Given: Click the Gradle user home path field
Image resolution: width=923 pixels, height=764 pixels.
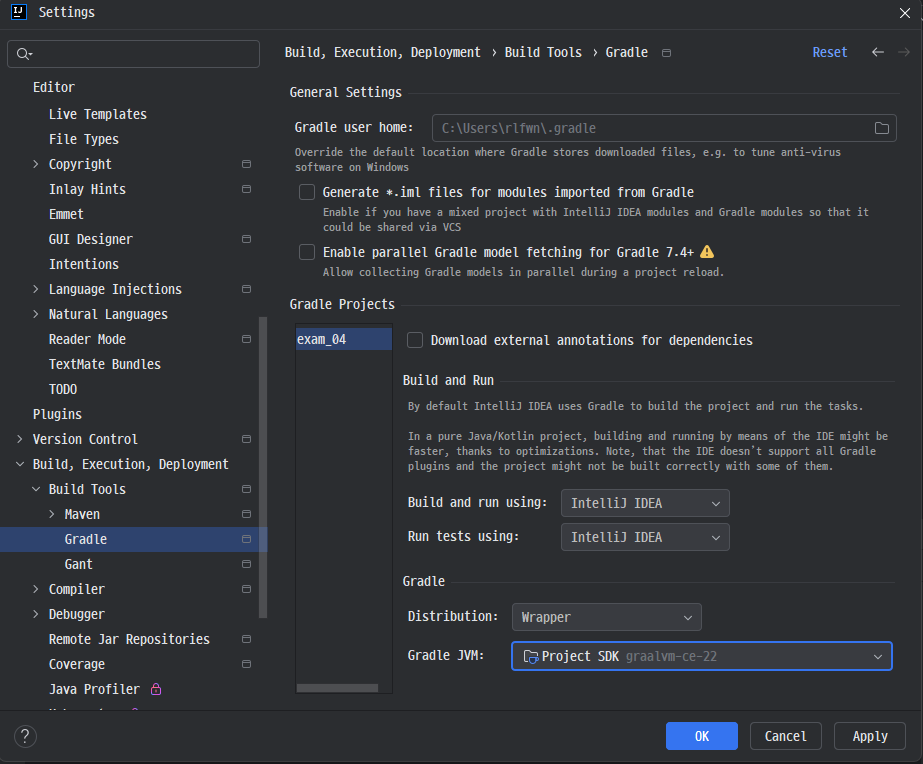Looking at the screenshot, I should pyautogui.click(x=664, y=128).
